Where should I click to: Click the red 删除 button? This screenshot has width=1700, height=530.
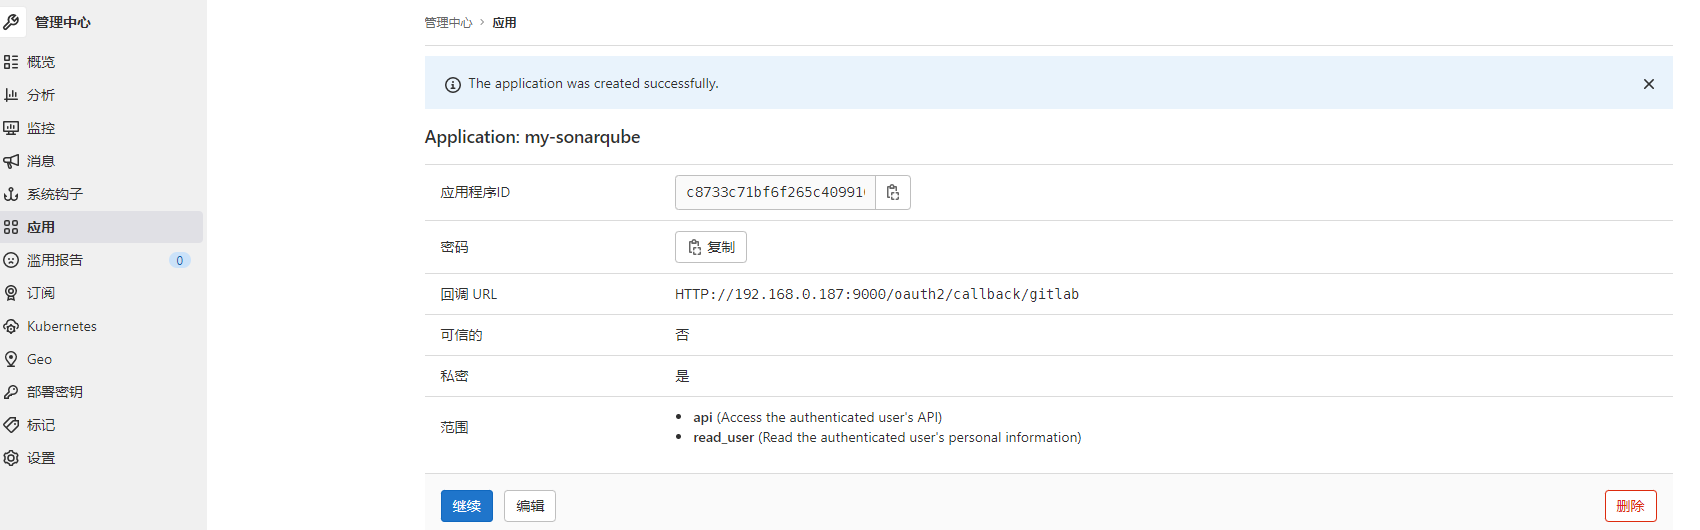click(x=1631, y=506)
